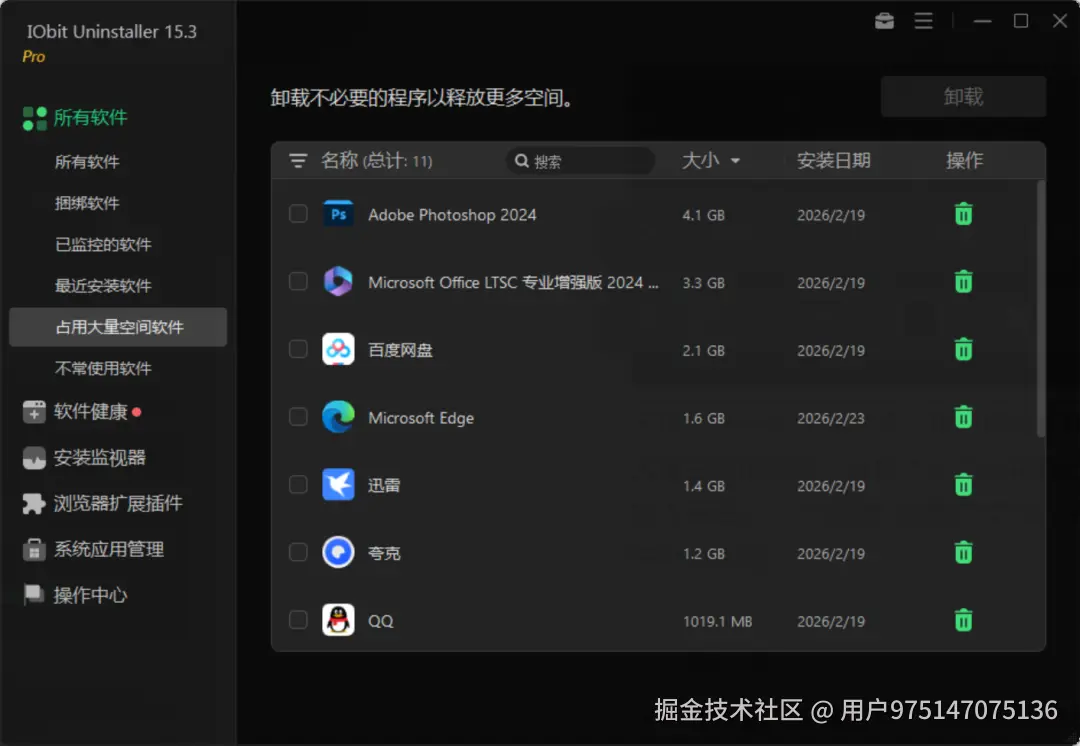Image resolution: width=1080 pixels, height=746 pixels.
Task: Open the 浏览器扩展插件 section
Action: (118, 504)
